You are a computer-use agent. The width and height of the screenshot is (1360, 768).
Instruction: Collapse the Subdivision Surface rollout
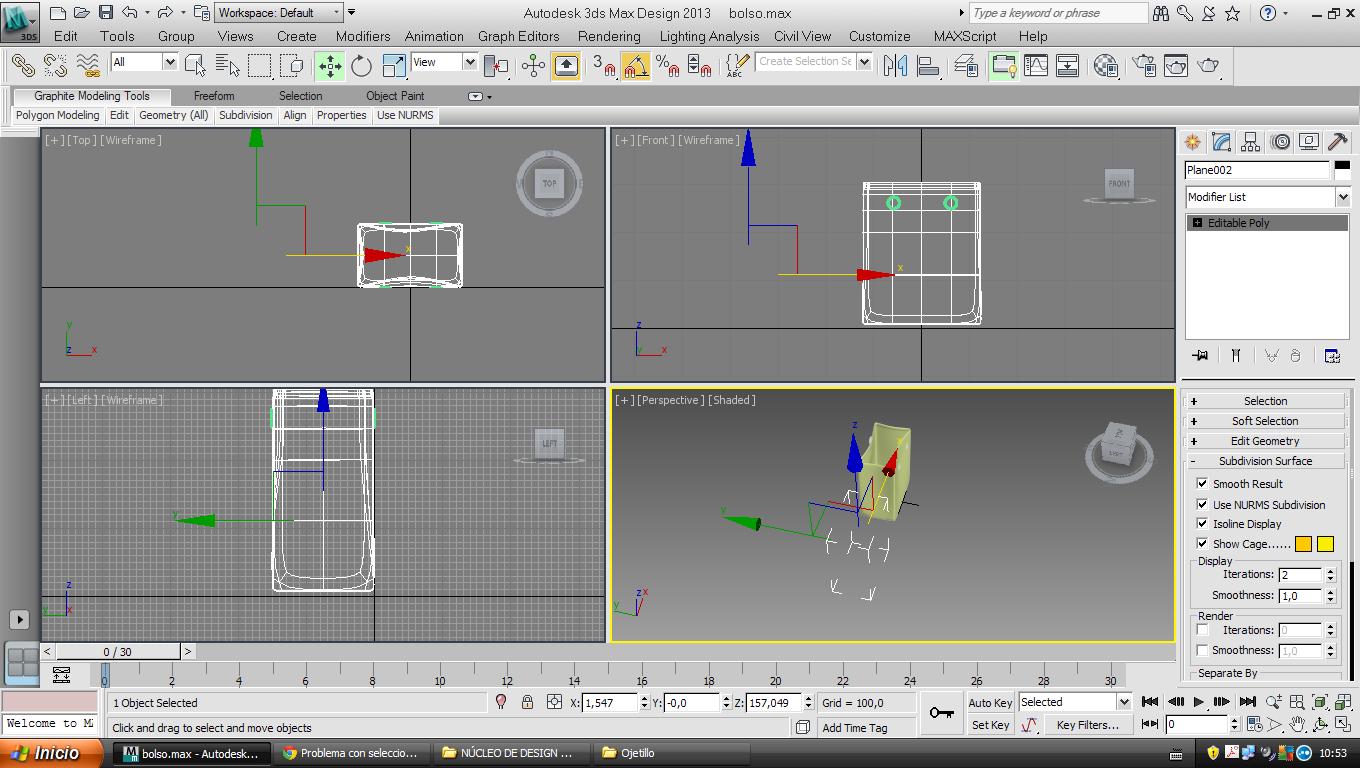pyautogui.click(x=1265, y=461)
